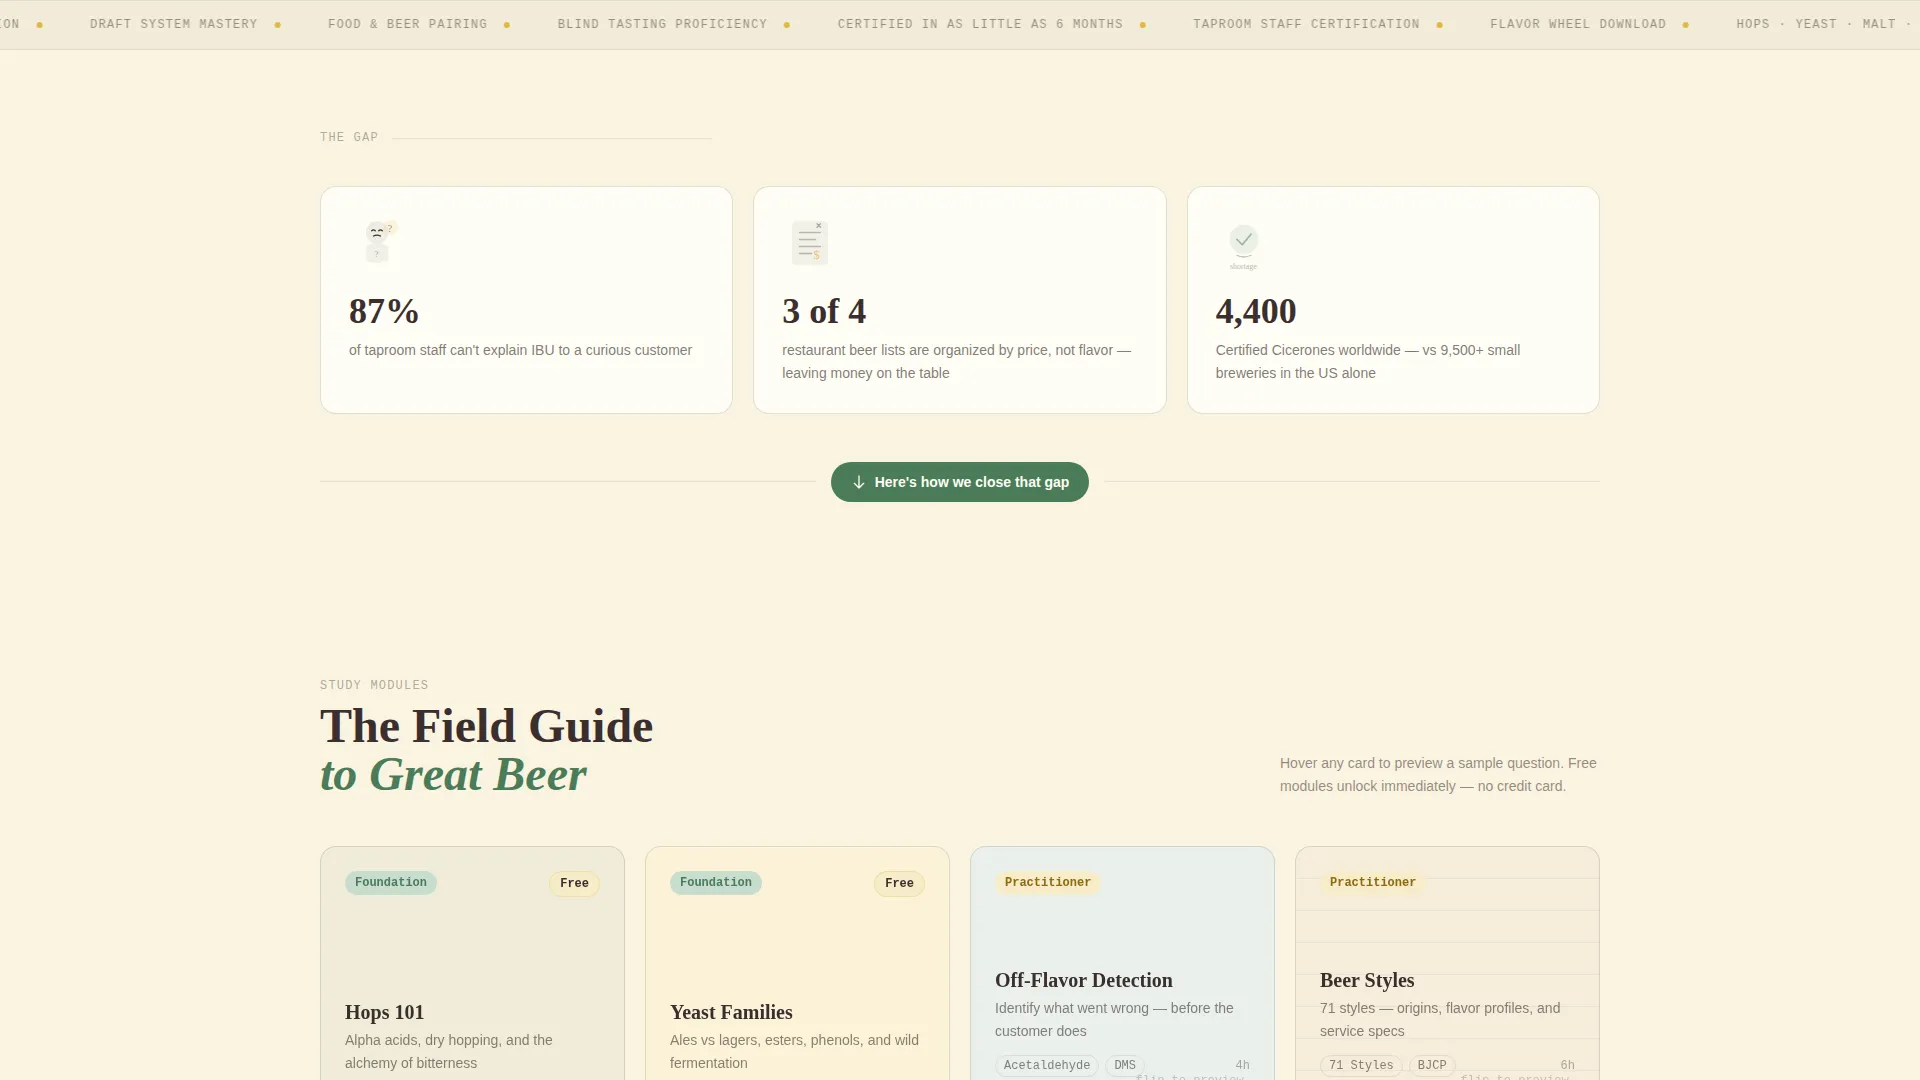The image size is (1920, 1080).
Task: Click the restaurant beer lists description text
Action: click(956, 362)
